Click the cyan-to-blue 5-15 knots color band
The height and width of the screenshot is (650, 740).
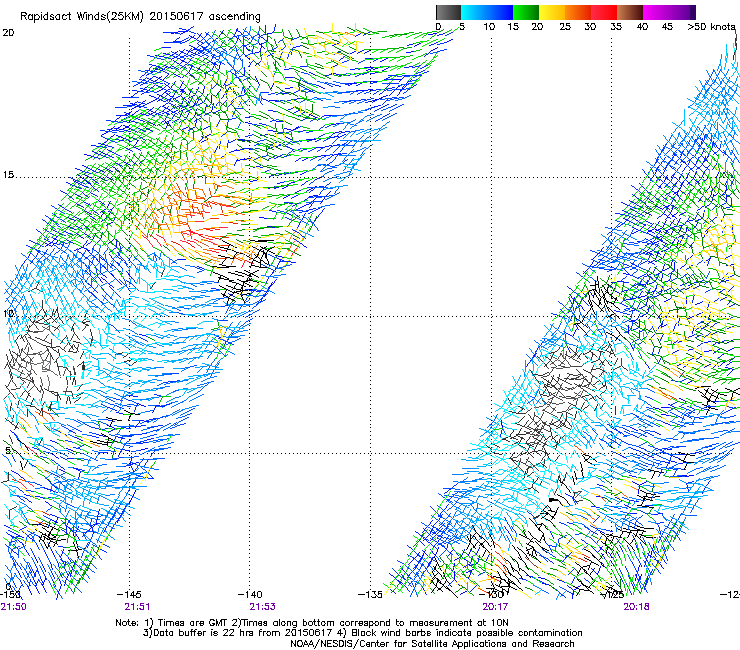point(487,12)
